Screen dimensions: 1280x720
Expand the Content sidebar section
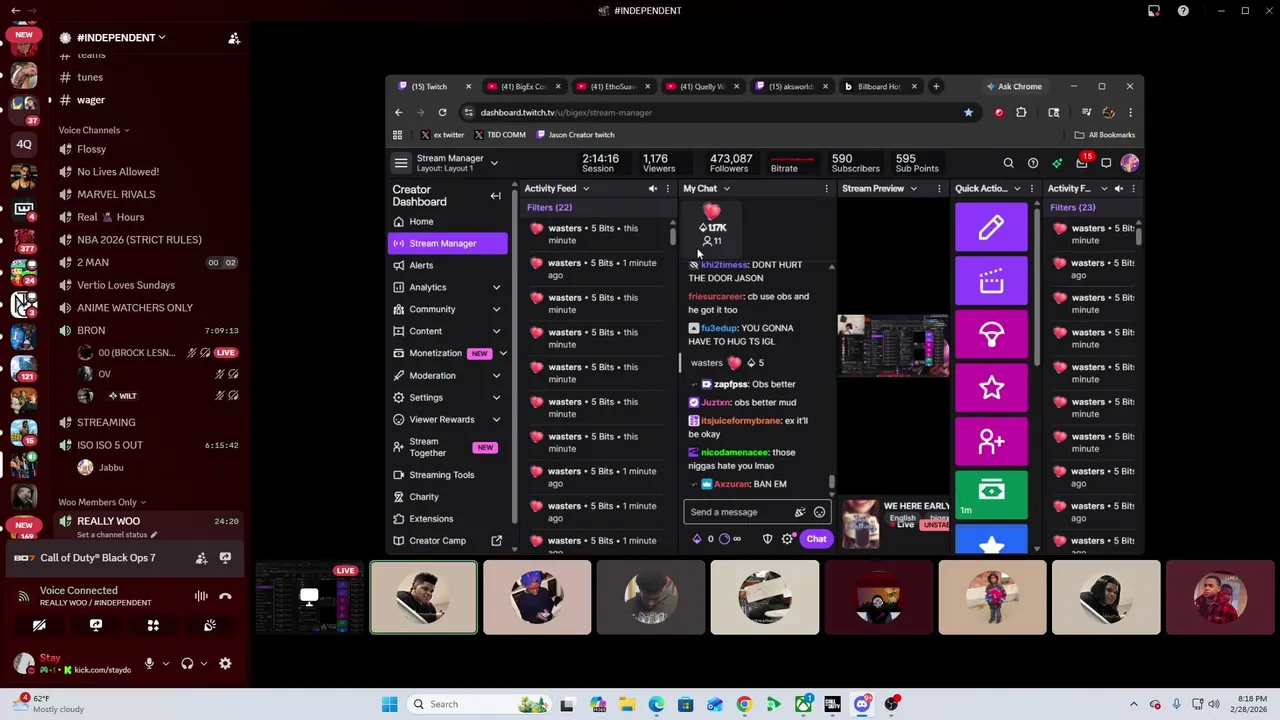point(496,331)
